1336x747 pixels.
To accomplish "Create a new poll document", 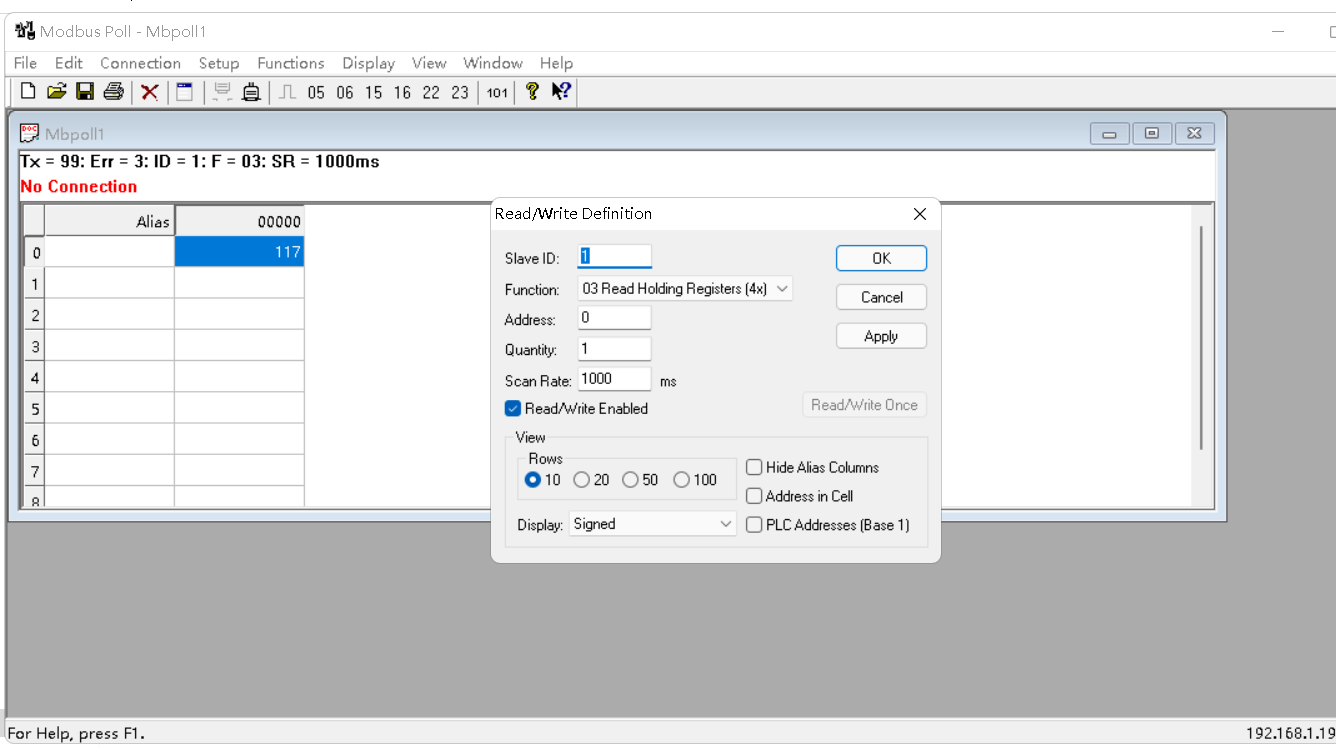I will [x=28, y=92].
